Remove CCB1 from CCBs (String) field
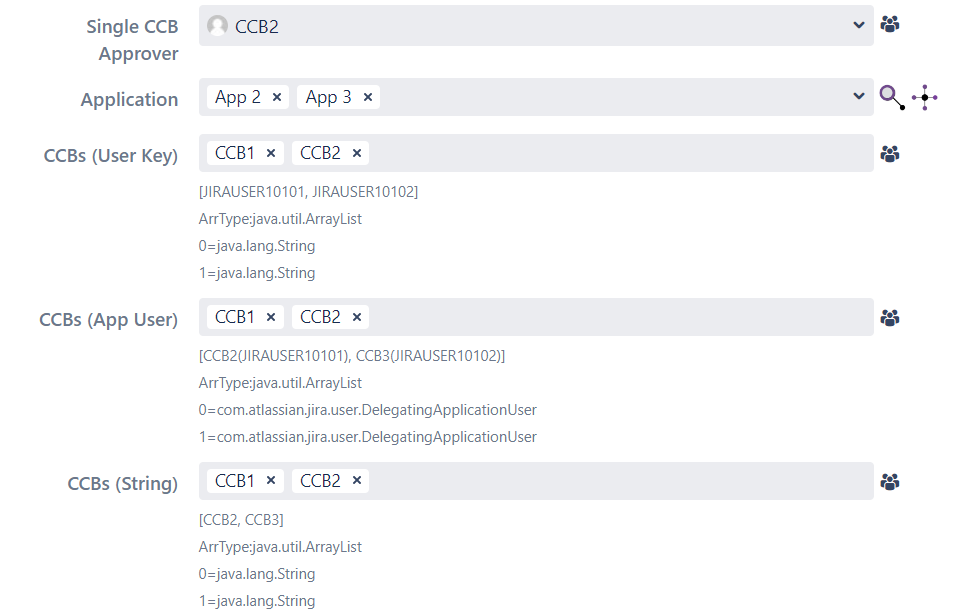This screenshot has height=614, width=973. click(x=271, y=481)
